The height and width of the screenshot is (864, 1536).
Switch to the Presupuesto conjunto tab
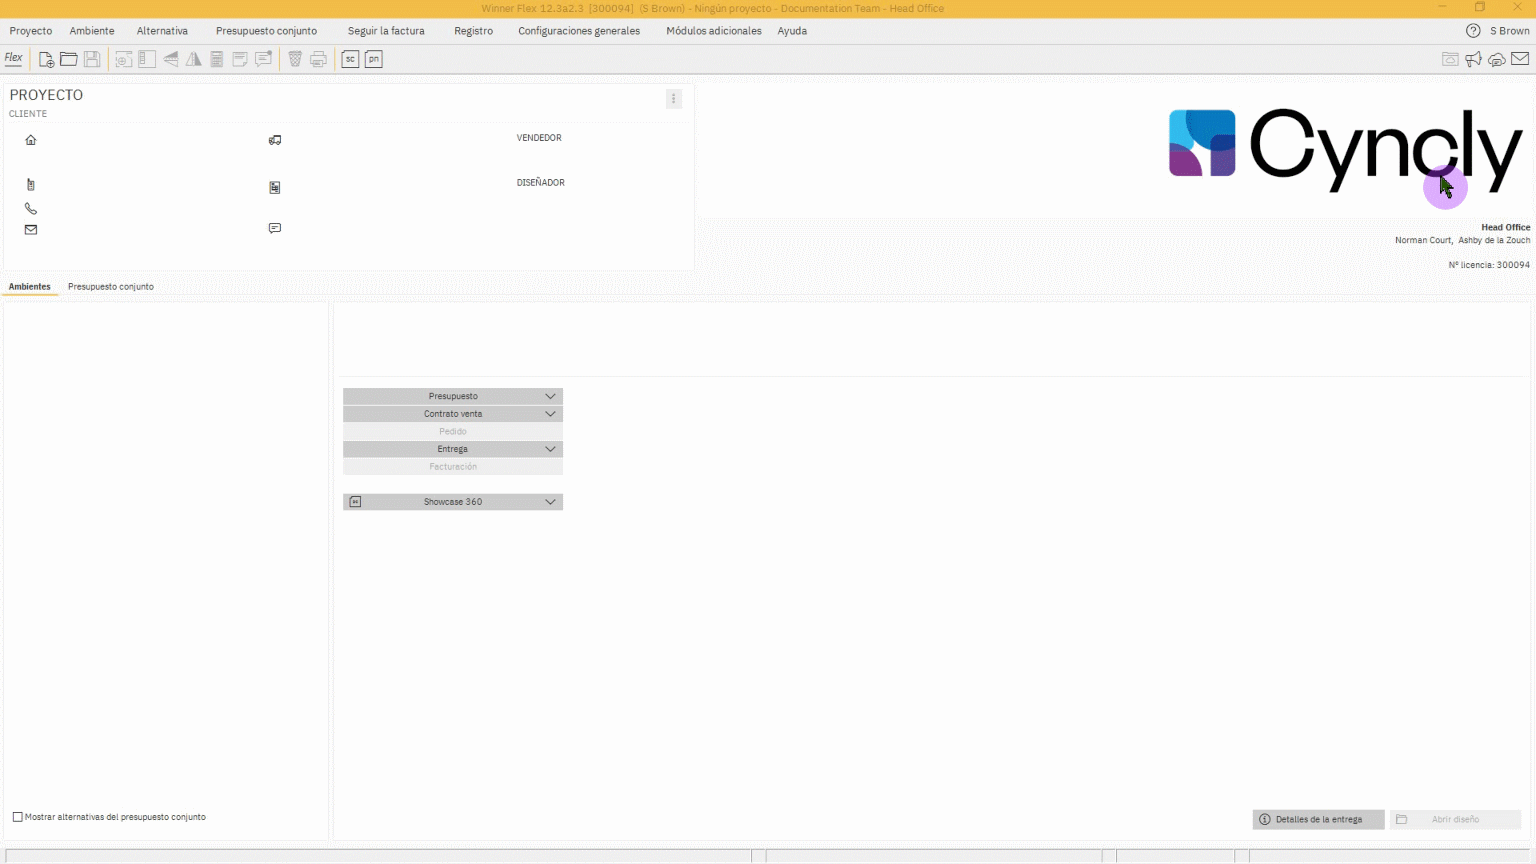point(111,287)
